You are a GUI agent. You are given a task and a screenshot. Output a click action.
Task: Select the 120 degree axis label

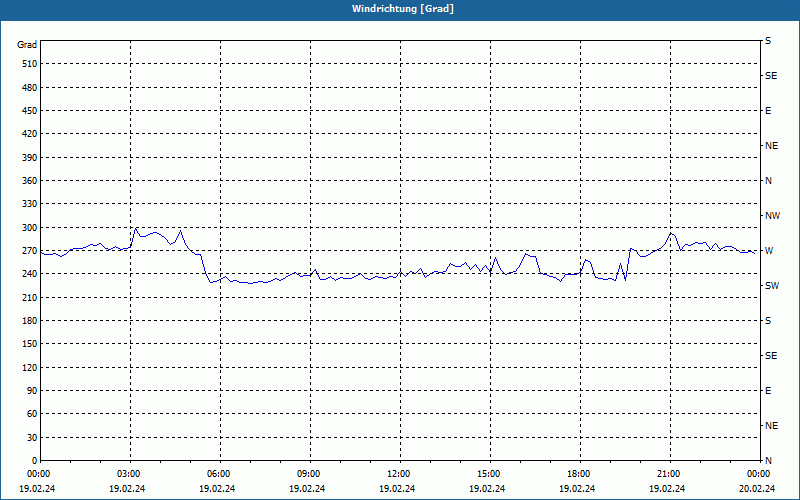click(x=29, y=367)
